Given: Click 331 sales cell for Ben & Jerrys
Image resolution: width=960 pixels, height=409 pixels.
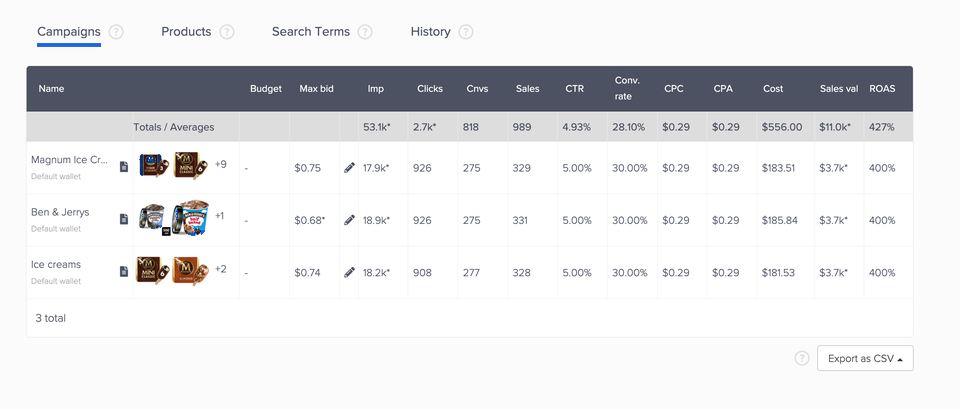Looking at the screenshot, I should coord(520,220).
